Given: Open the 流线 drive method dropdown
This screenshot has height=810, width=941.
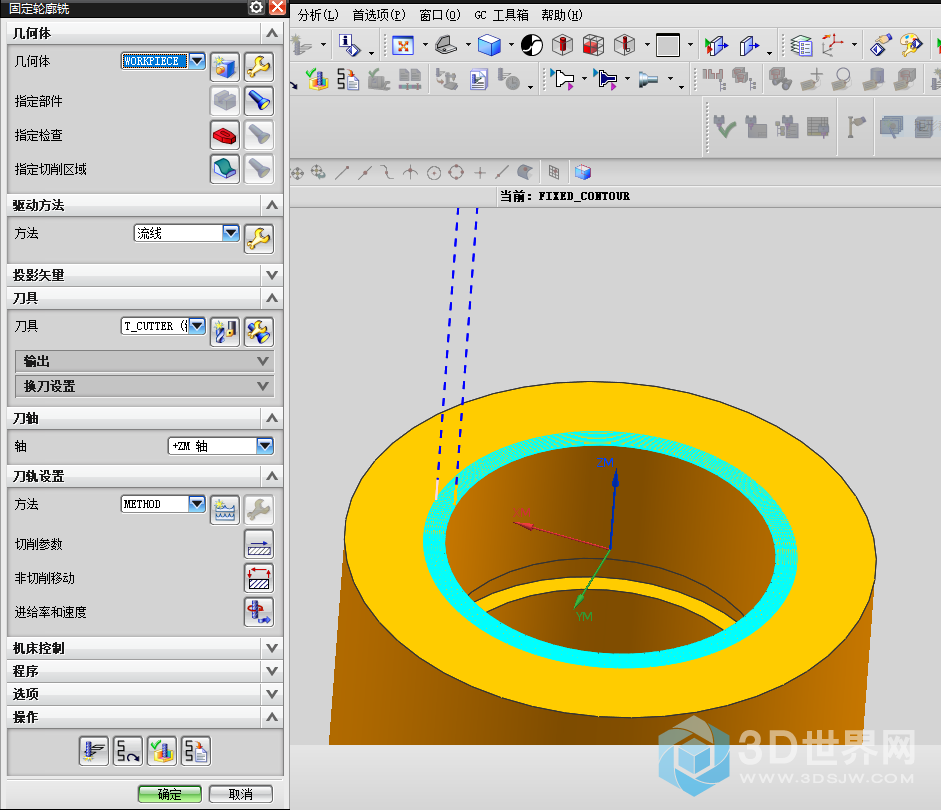Looking at the screenshot, I should tap(231, 233).
